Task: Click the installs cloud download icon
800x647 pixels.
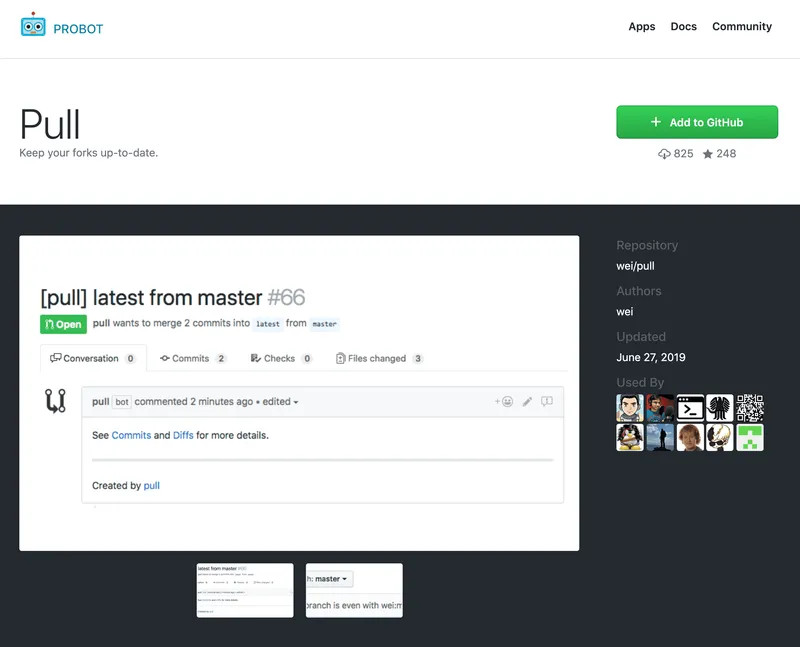Action: (664, 154)
